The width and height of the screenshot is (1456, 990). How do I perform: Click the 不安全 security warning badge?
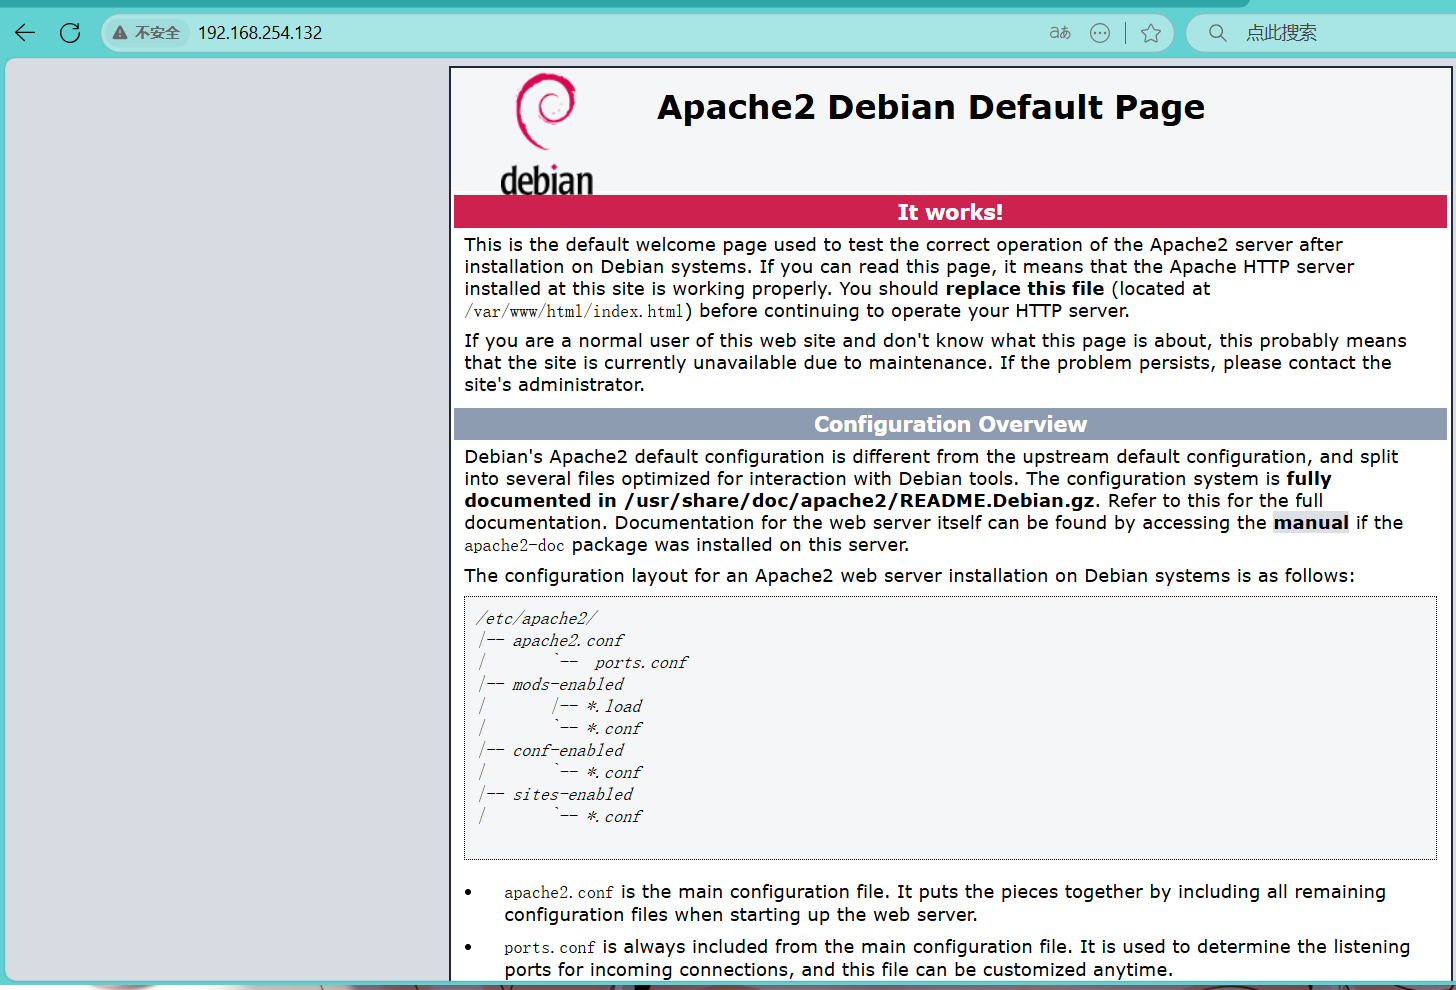(146, 33)
